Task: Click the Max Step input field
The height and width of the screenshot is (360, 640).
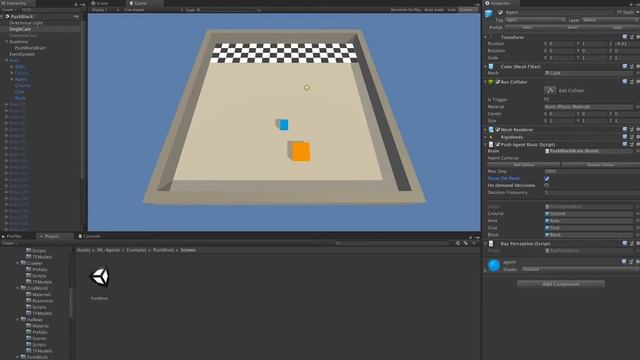Action: (x=591, y=171)
